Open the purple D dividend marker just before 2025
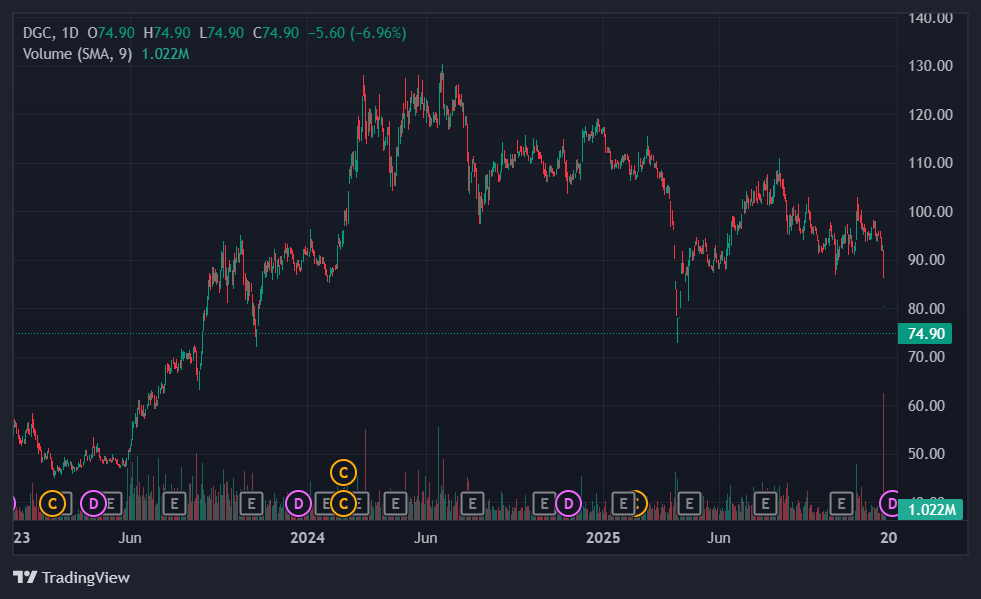Viewport: 981px width, 599px height. (x=568, y=502)
